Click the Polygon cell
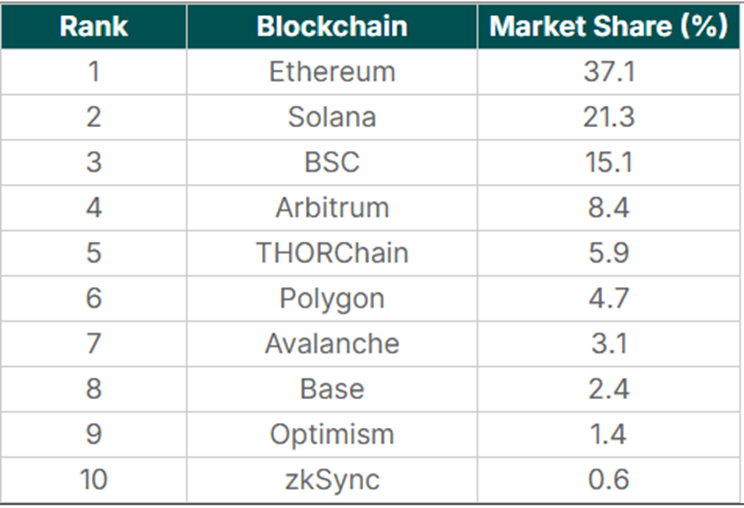Image resolution: width=744 pixels, height=508 pixels. [332, 298]
